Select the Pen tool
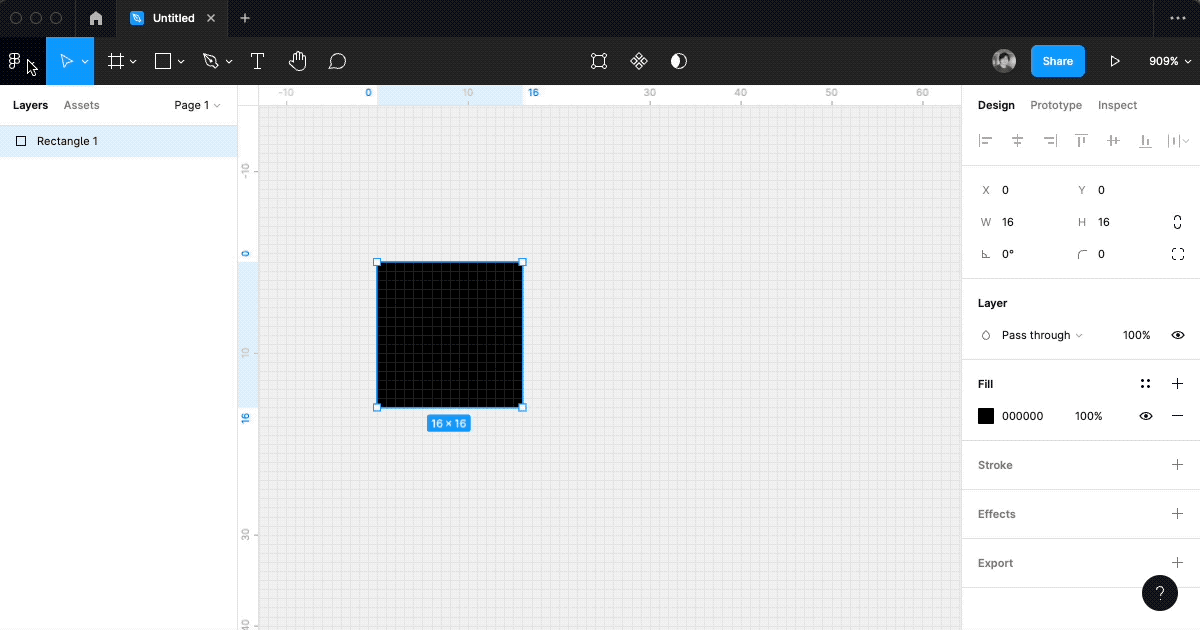The height and width of the screenshot is (630, 1200). (x=210, y=61)
